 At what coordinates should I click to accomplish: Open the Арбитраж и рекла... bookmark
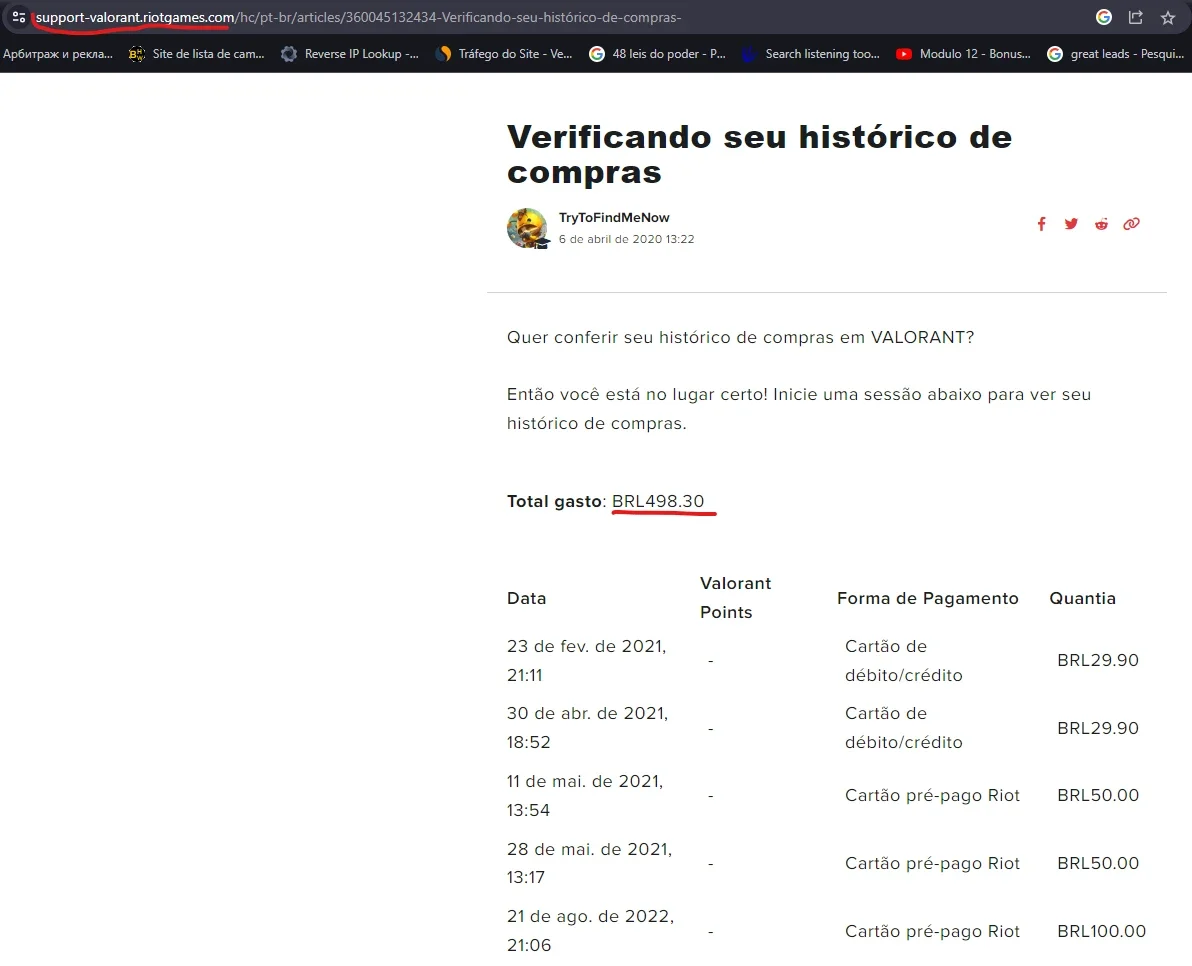pos(58,54)
